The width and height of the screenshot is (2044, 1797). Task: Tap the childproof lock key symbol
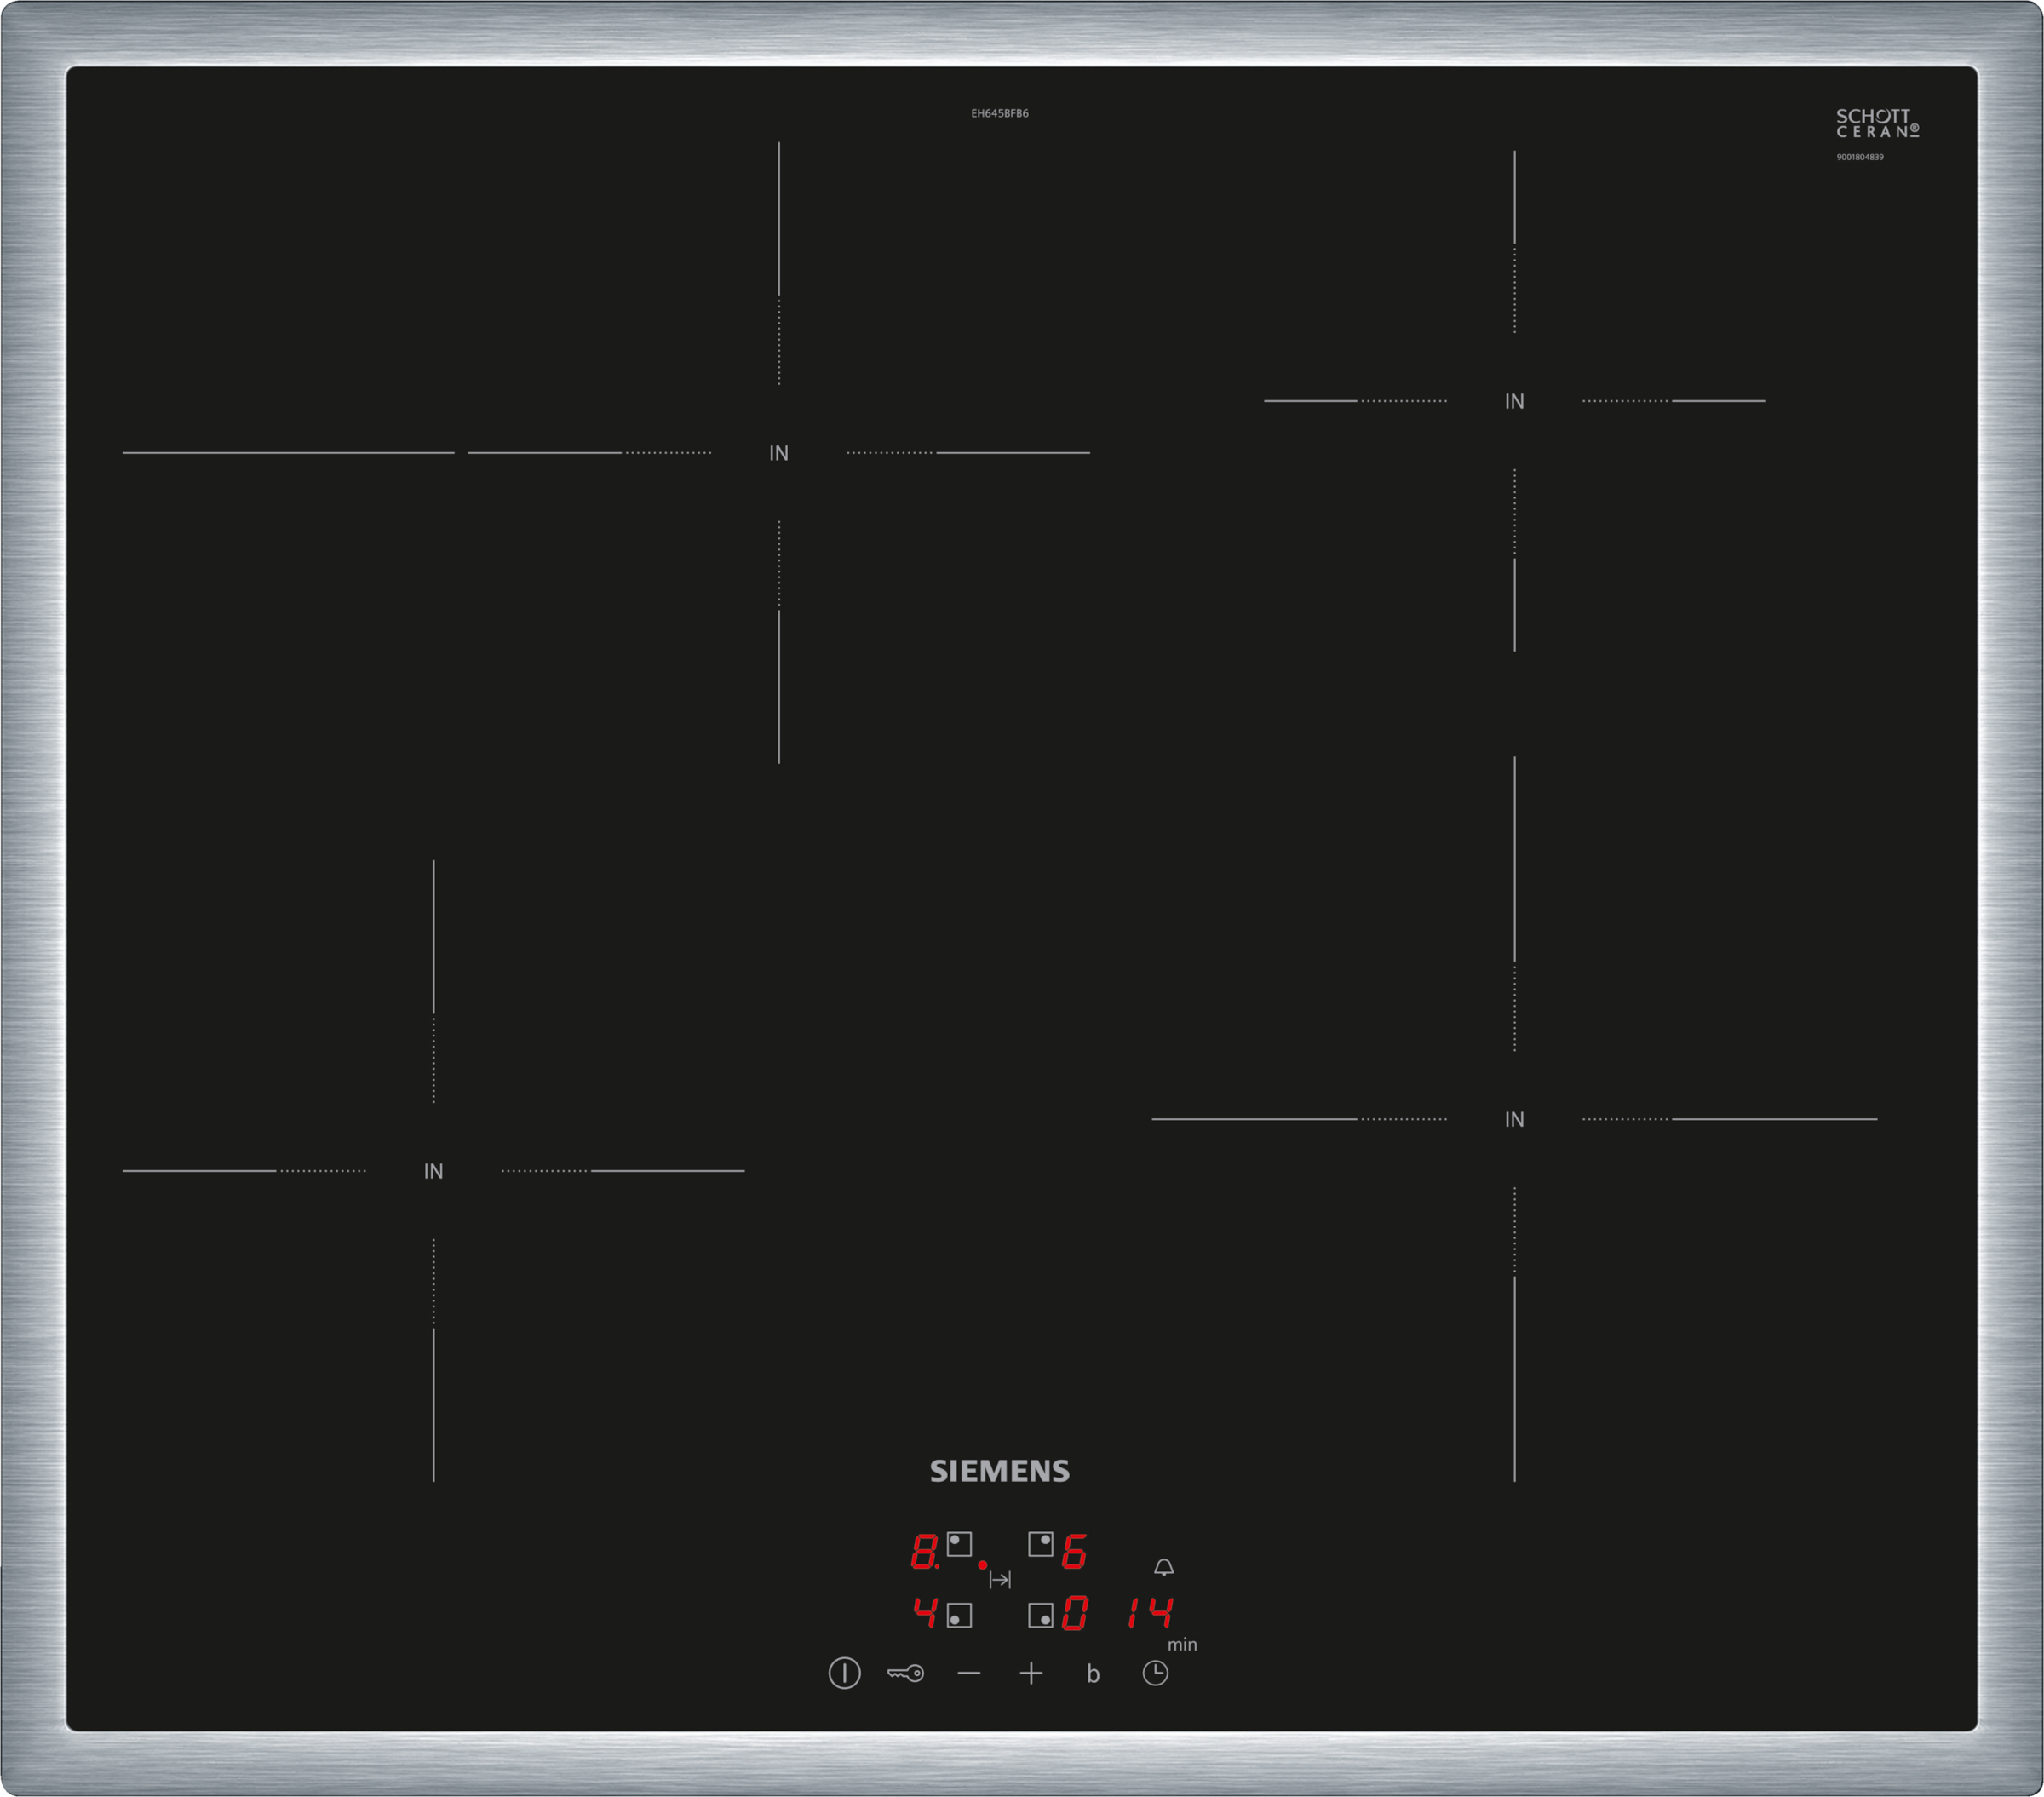tap(905, 1673)
